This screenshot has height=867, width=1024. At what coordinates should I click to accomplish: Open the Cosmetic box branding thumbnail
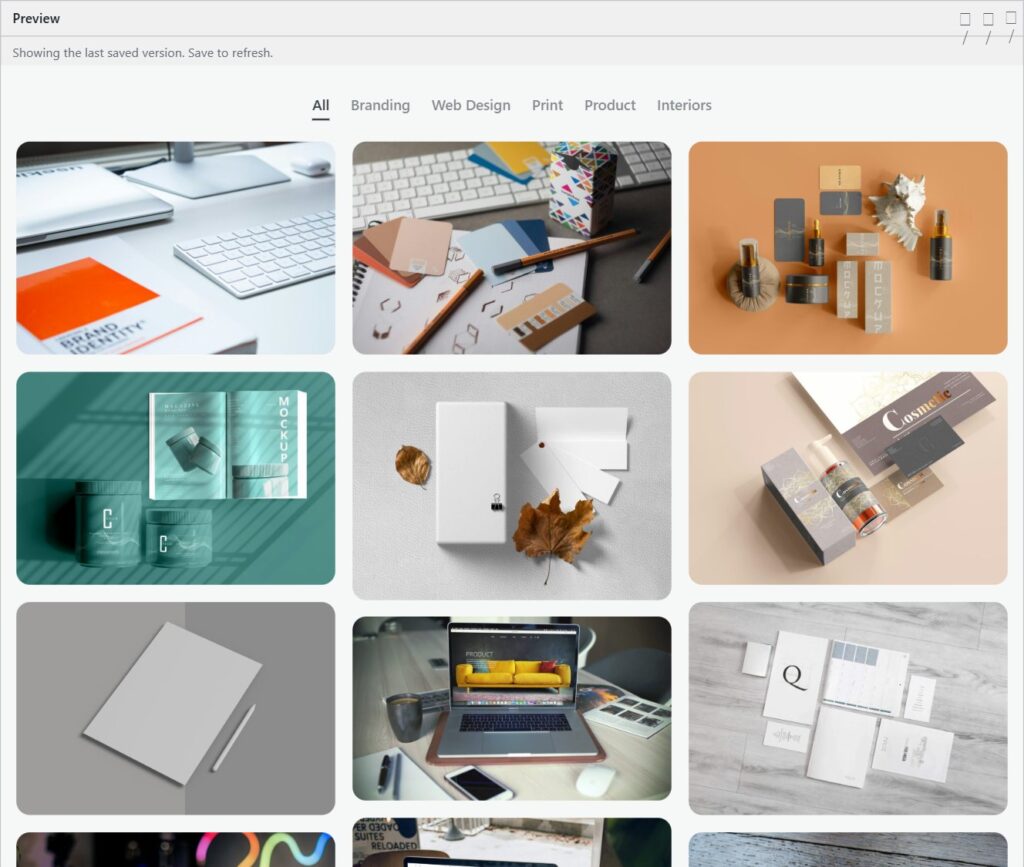848,478
